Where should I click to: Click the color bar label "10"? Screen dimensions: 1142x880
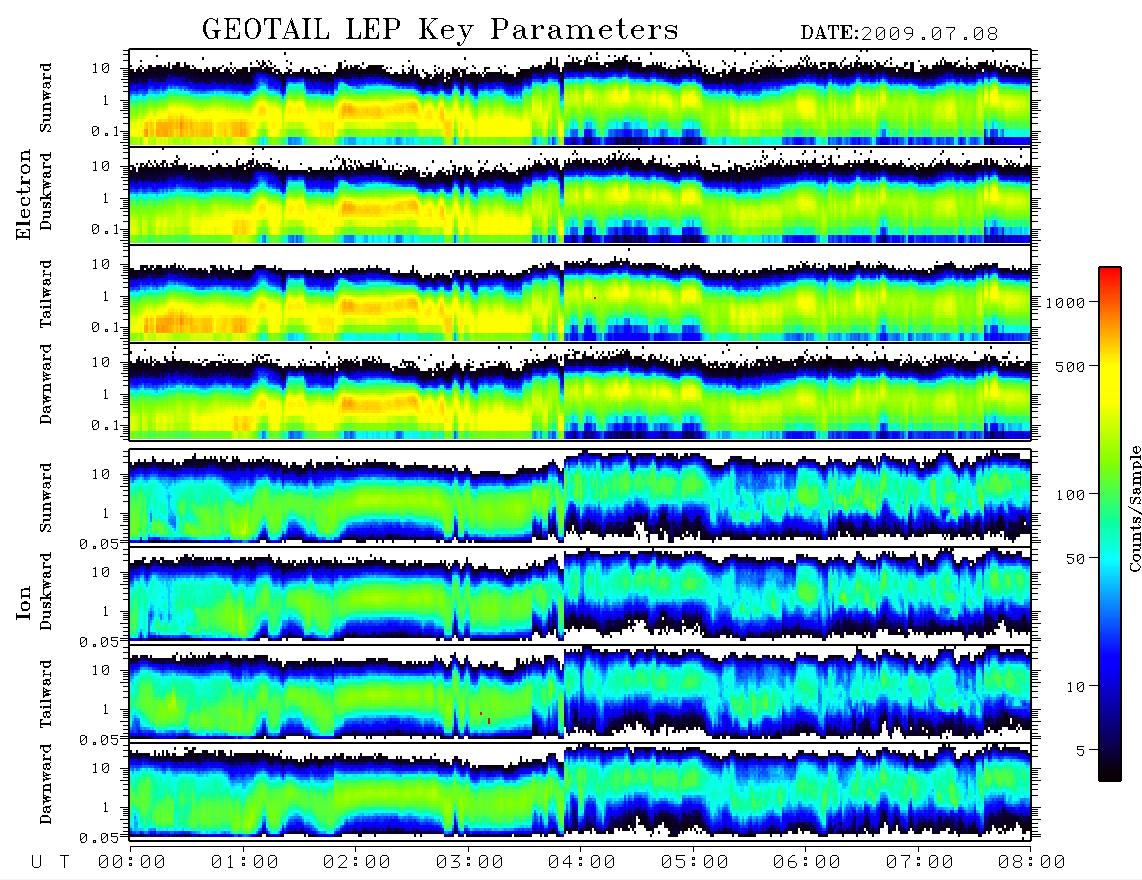point(1075,686)
